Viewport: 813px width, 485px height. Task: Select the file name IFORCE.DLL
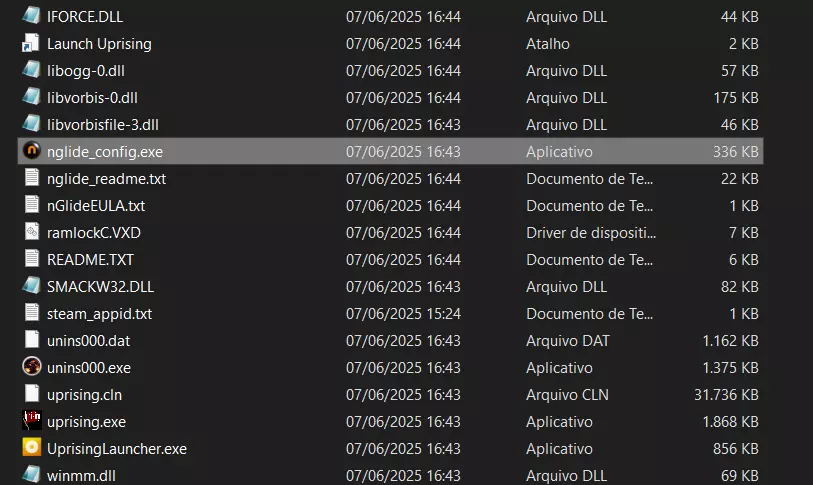coord(85,17)
